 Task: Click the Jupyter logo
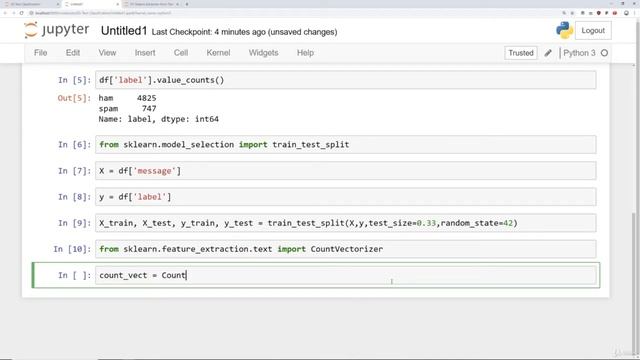pos(56,30)
